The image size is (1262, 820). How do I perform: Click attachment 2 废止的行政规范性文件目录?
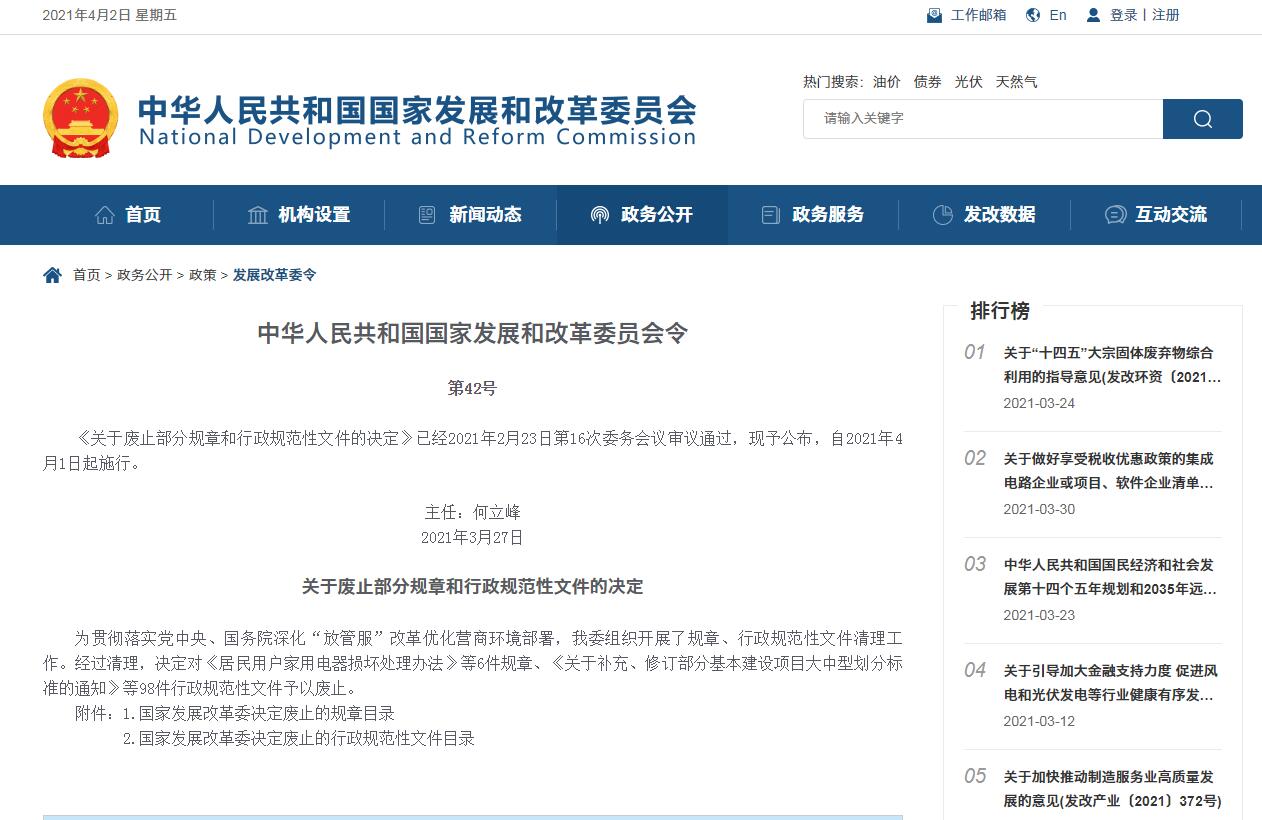[x=298, y=739]
